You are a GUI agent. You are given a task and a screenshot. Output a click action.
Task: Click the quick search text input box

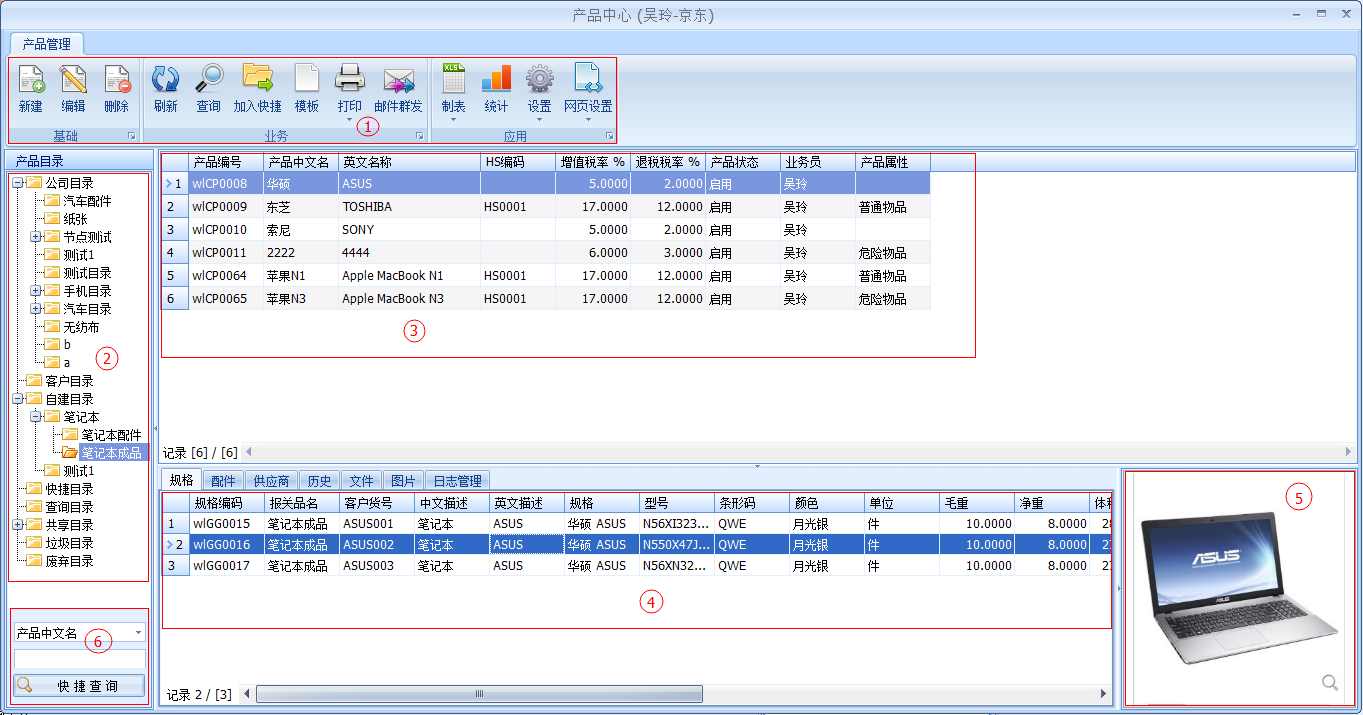(80, 659)
